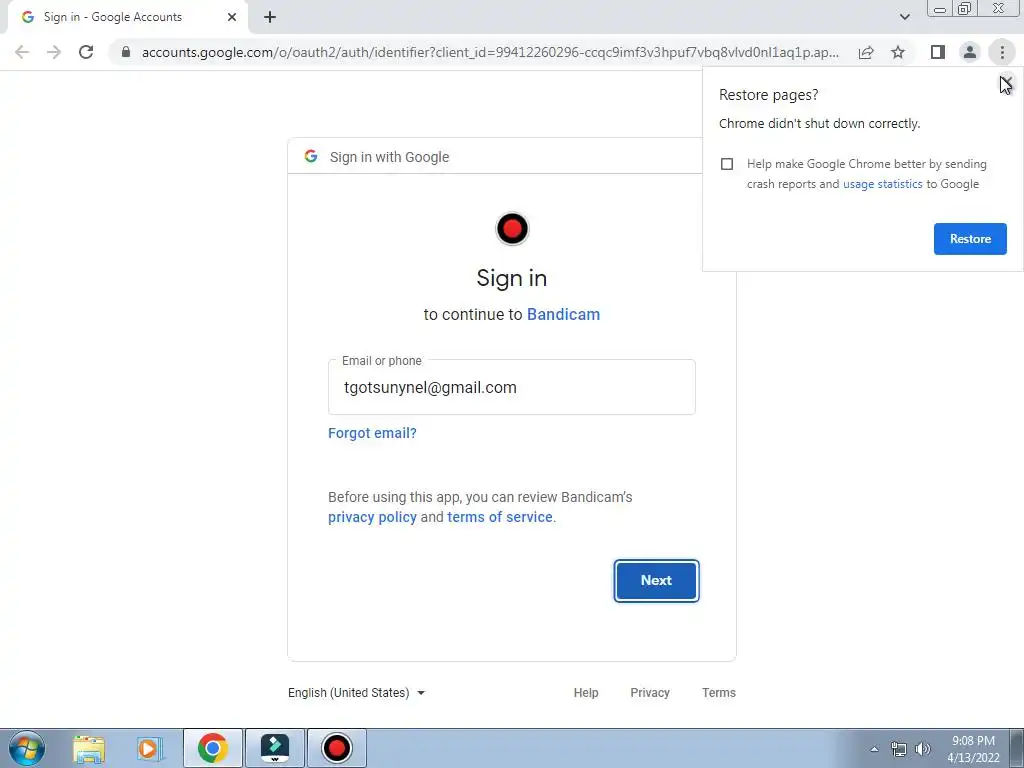Click the 'Restore pages?' title text

tap(768, 95)
